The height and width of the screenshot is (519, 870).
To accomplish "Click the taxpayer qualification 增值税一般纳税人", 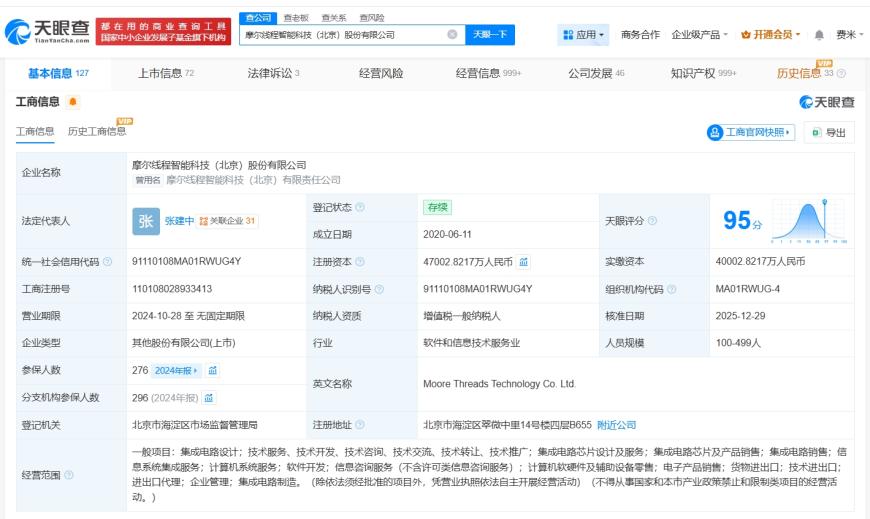I will coord(462,316).
